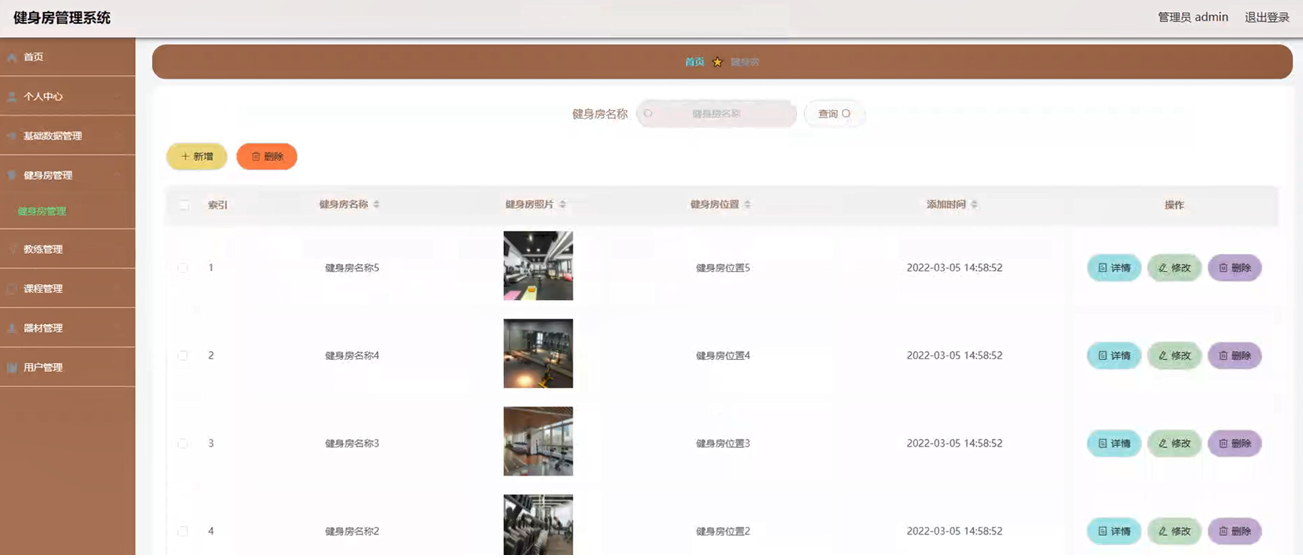Viewport: 1303px width, 558px height.
Task: Sort by 添加时间 using its sort arrows
Action: point(974,205)
